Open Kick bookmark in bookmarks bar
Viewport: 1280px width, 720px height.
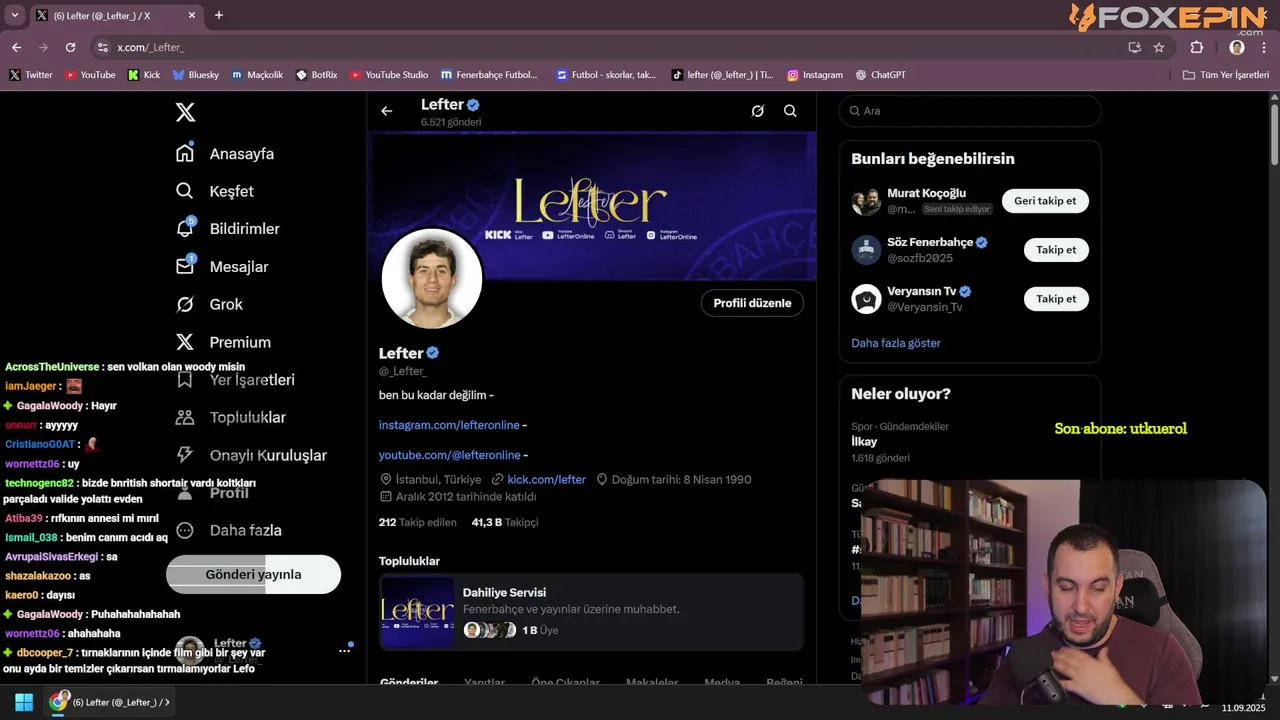coord(144,75)
